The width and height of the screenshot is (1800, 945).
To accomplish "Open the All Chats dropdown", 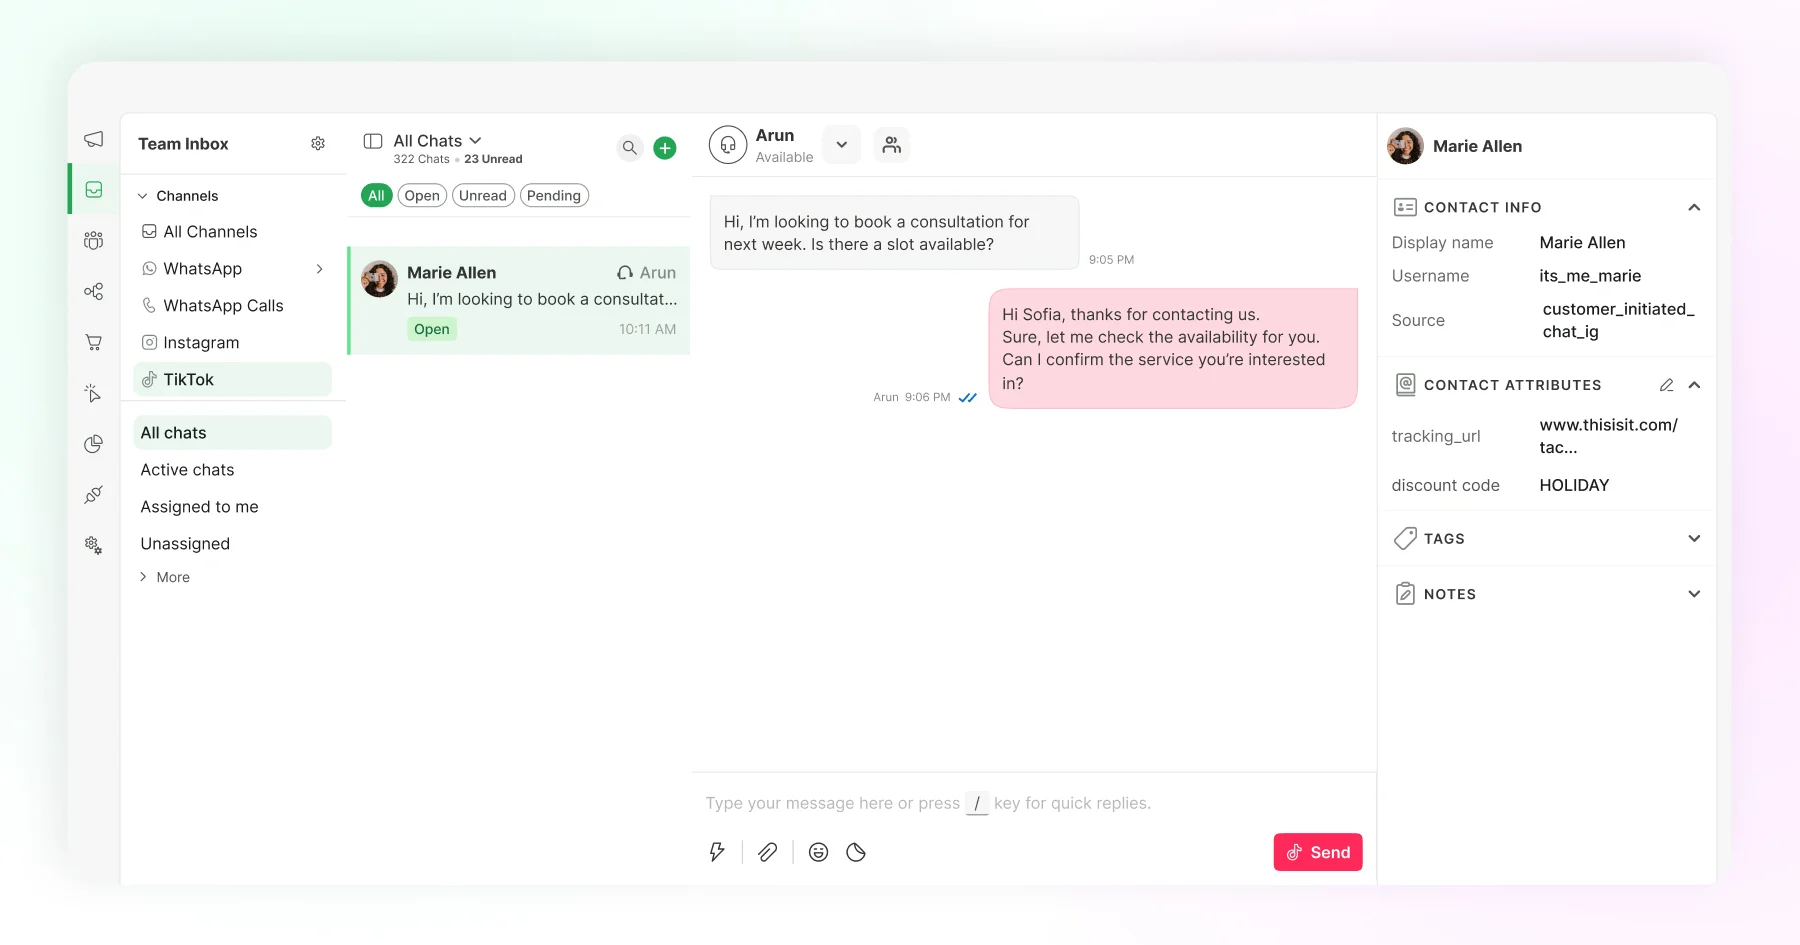I will tap(438, 141).
